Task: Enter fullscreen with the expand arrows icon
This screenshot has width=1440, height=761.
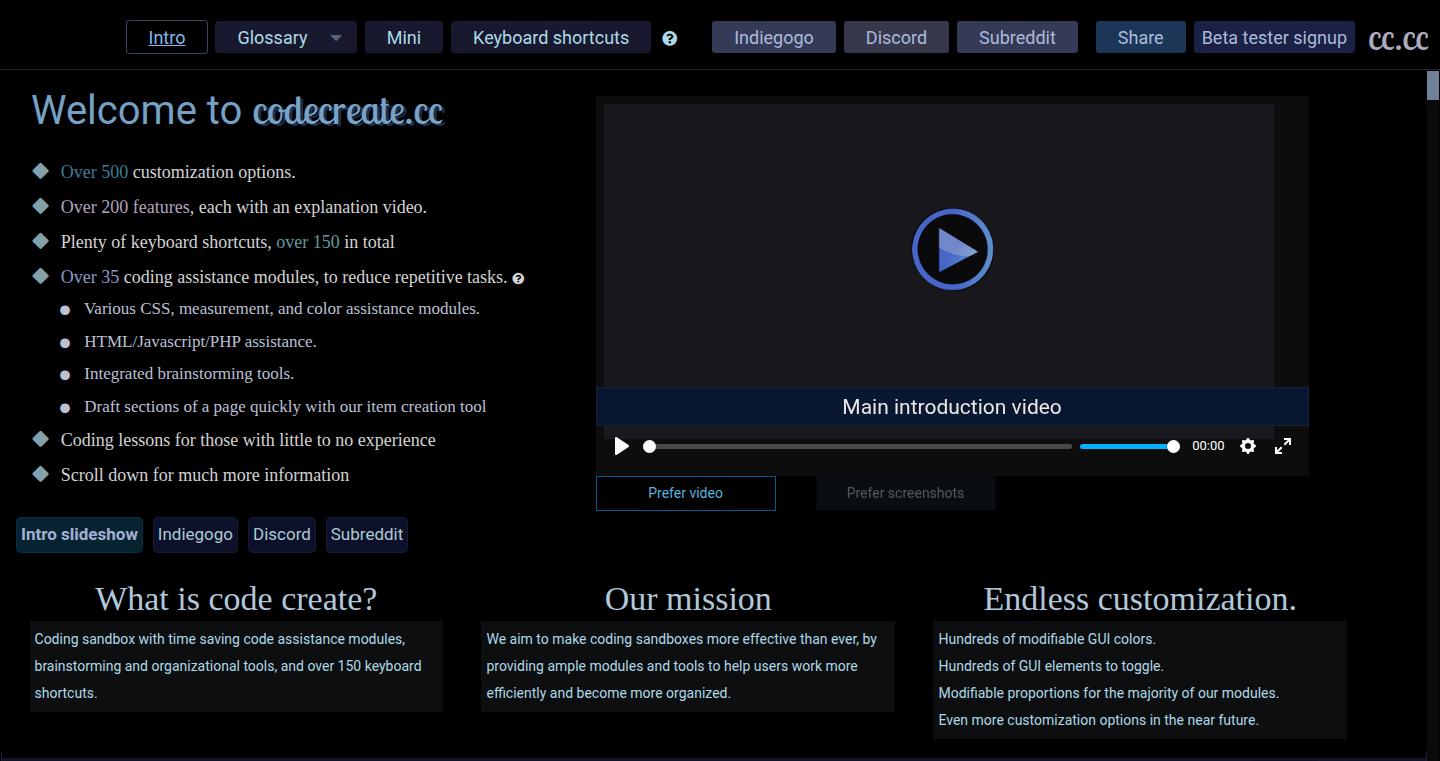Action: 1283,446
